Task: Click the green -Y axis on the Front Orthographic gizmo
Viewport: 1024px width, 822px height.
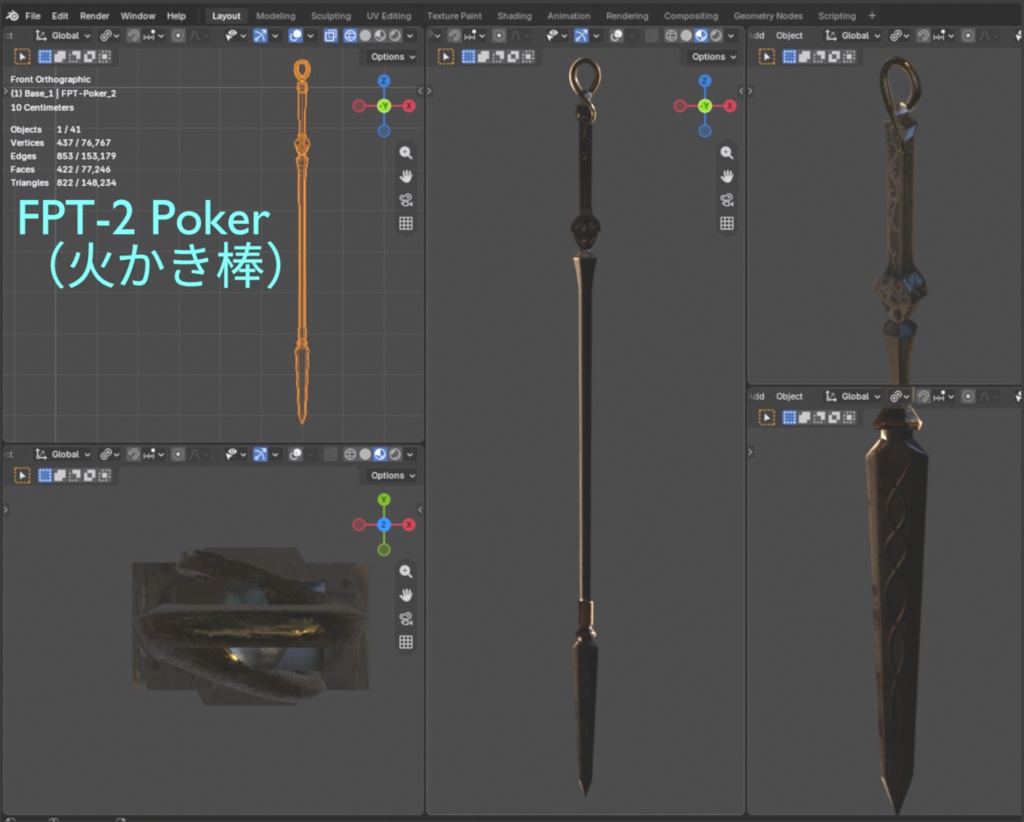Action: (384, 106)
